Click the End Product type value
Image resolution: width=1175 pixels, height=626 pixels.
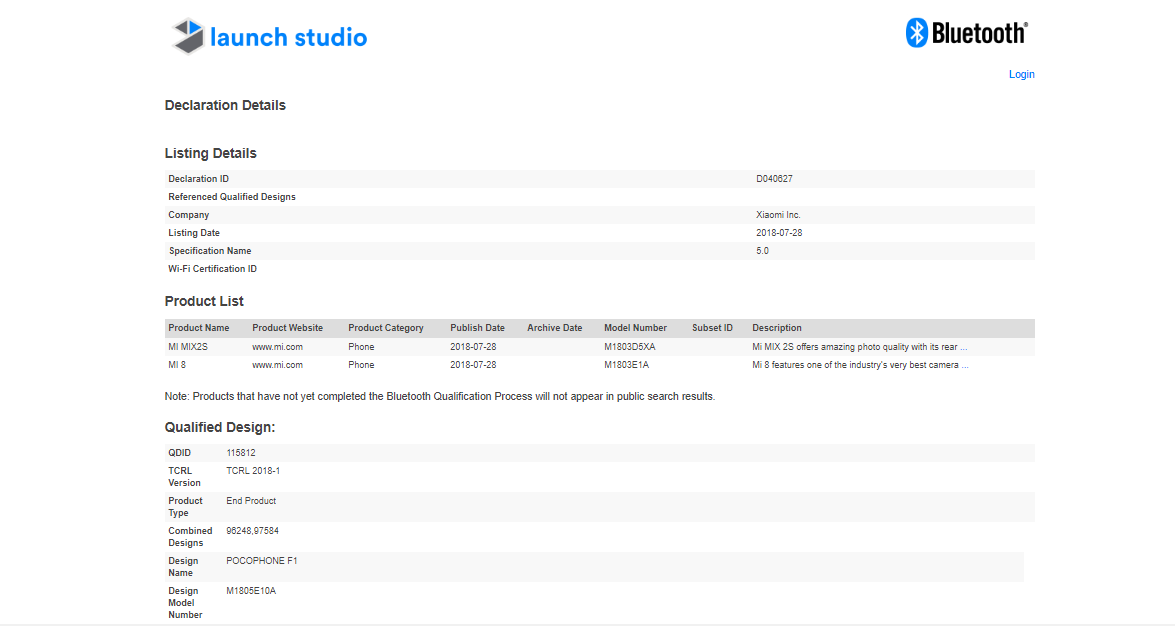pyautogui.click(x=251, y=502)
